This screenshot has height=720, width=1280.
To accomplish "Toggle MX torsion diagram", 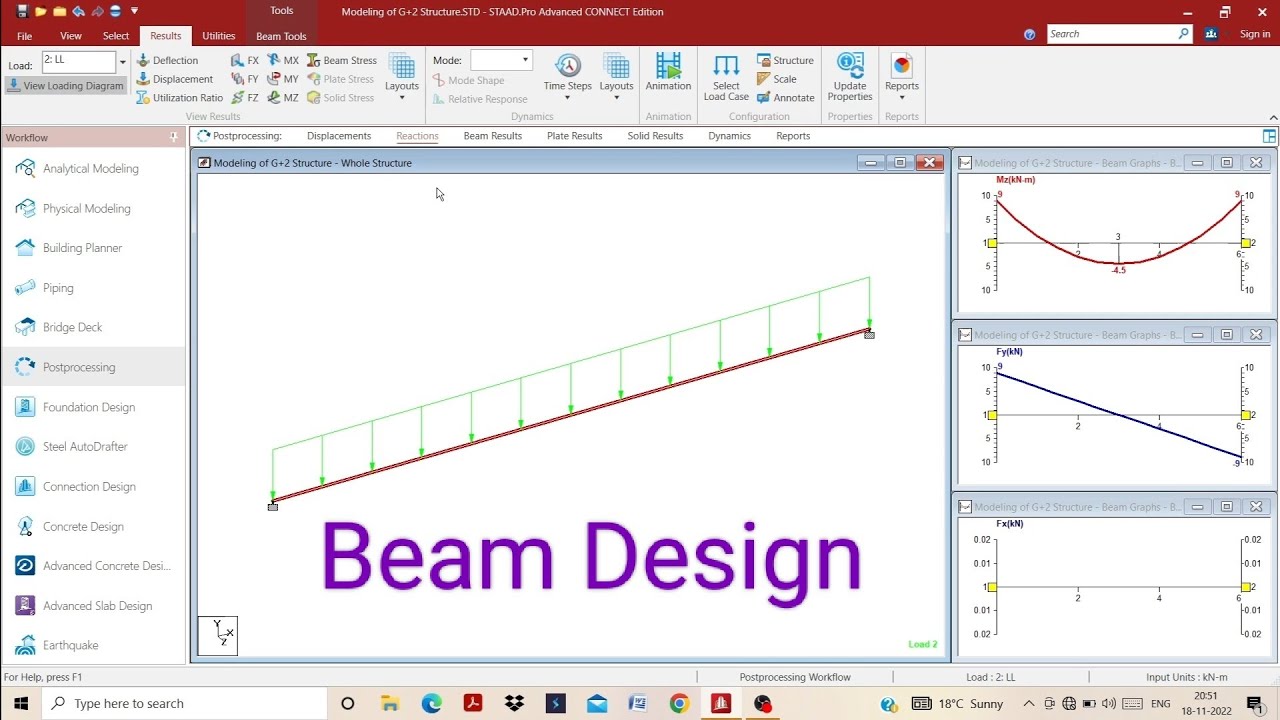I will coord(283,60).
